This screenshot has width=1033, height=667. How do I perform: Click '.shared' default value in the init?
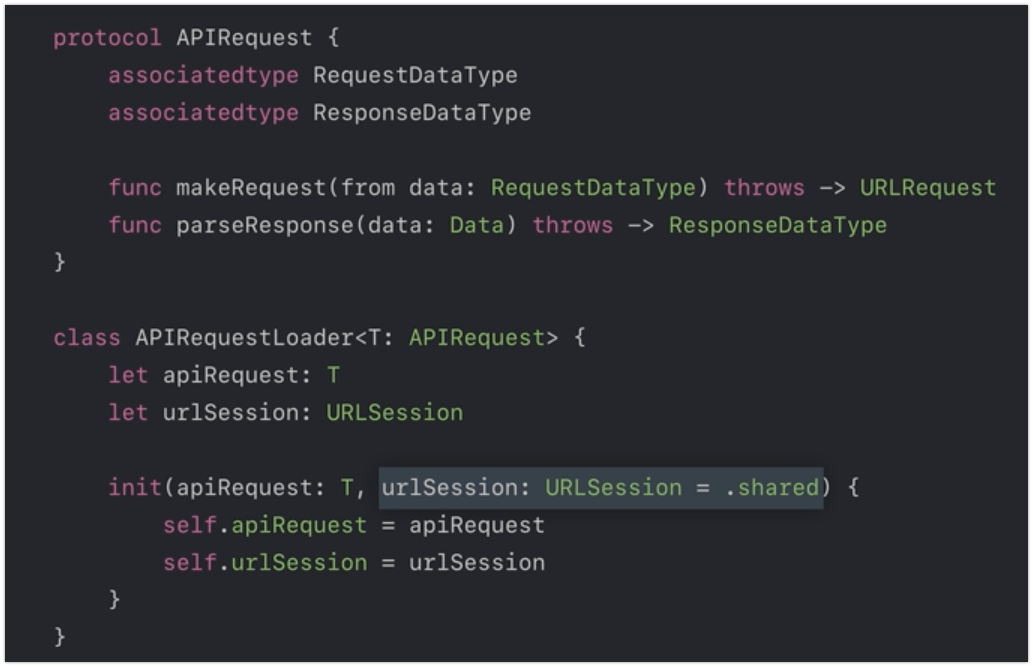[x=772, y=488]
